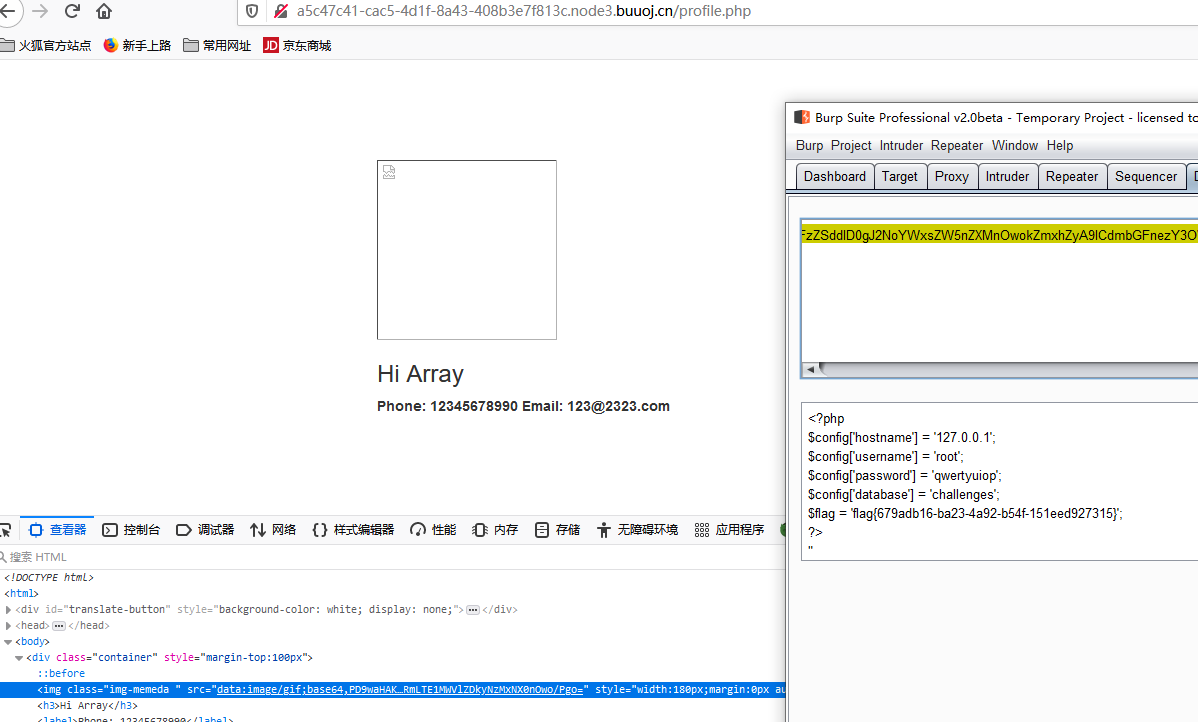This screenshot has height=722, width=1198.
Task: Click the shield tracking protection icon
Action: 251,11
